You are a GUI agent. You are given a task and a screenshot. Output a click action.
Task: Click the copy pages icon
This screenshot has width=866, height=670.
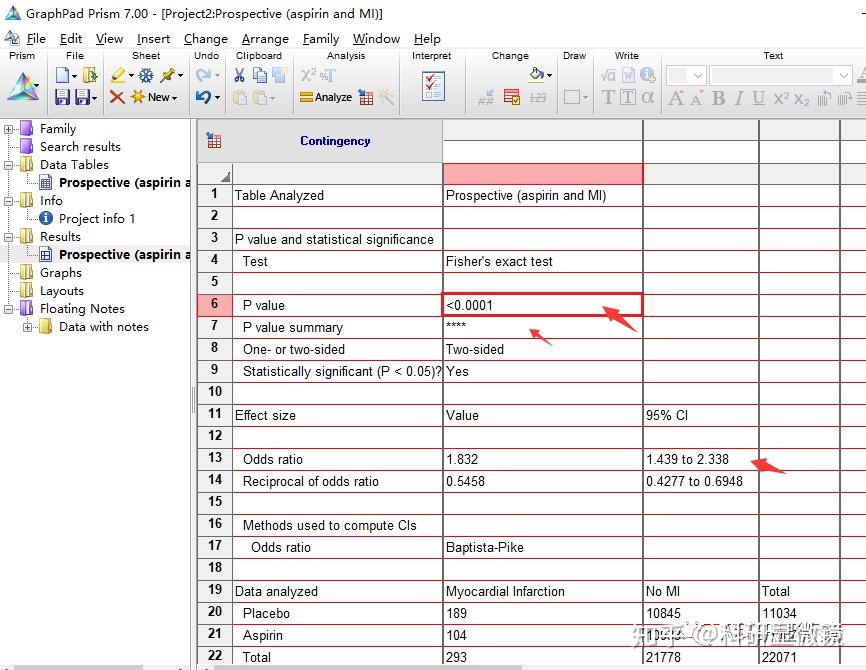tap(260, 75)
